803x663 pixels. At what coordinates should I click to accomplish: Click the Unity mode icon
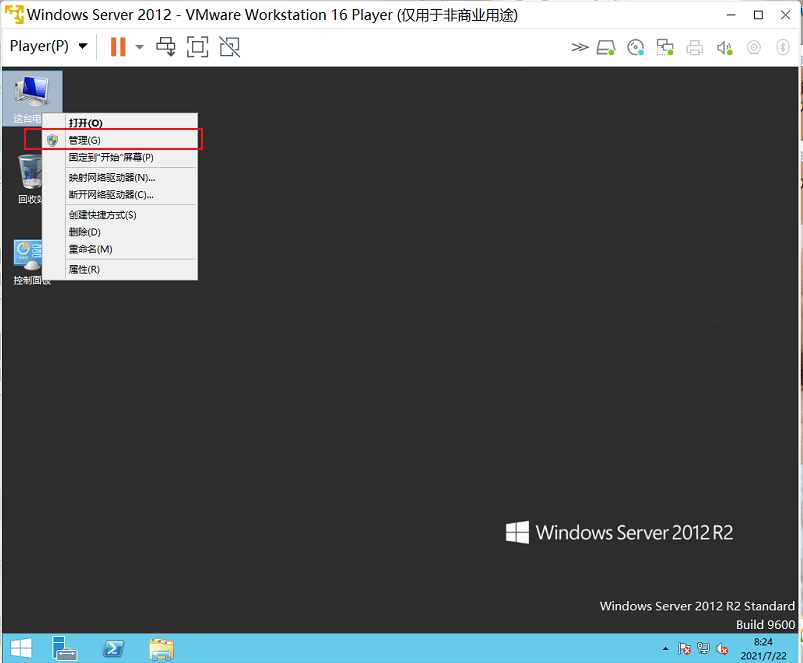(229, 46)
